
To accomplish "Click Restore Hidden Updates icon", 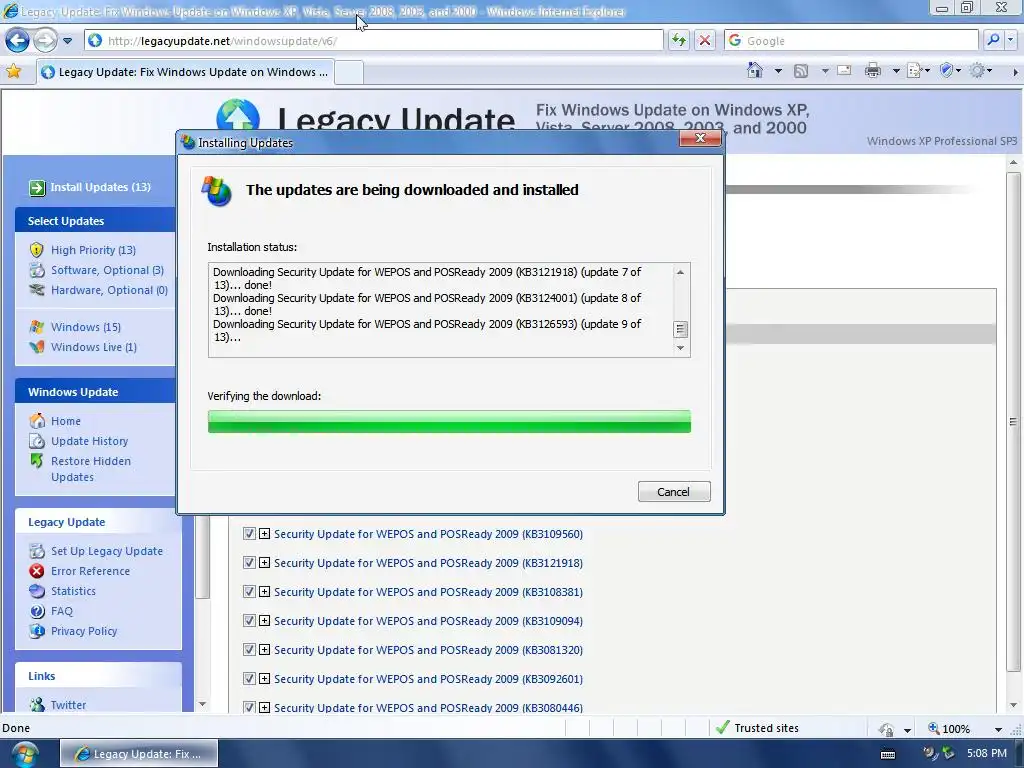I will (x=37, y=461).
